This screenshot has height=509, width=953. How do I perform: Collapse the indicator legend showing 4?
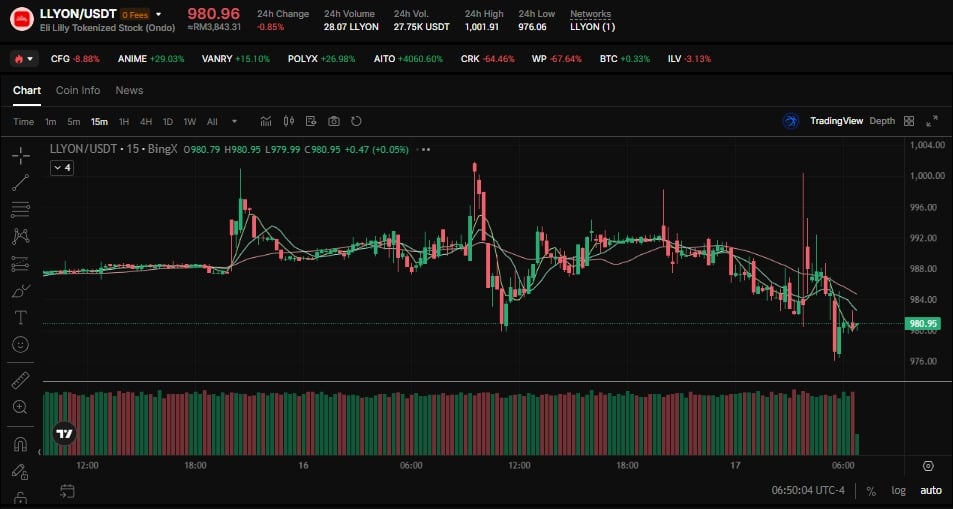click(61, 168)
